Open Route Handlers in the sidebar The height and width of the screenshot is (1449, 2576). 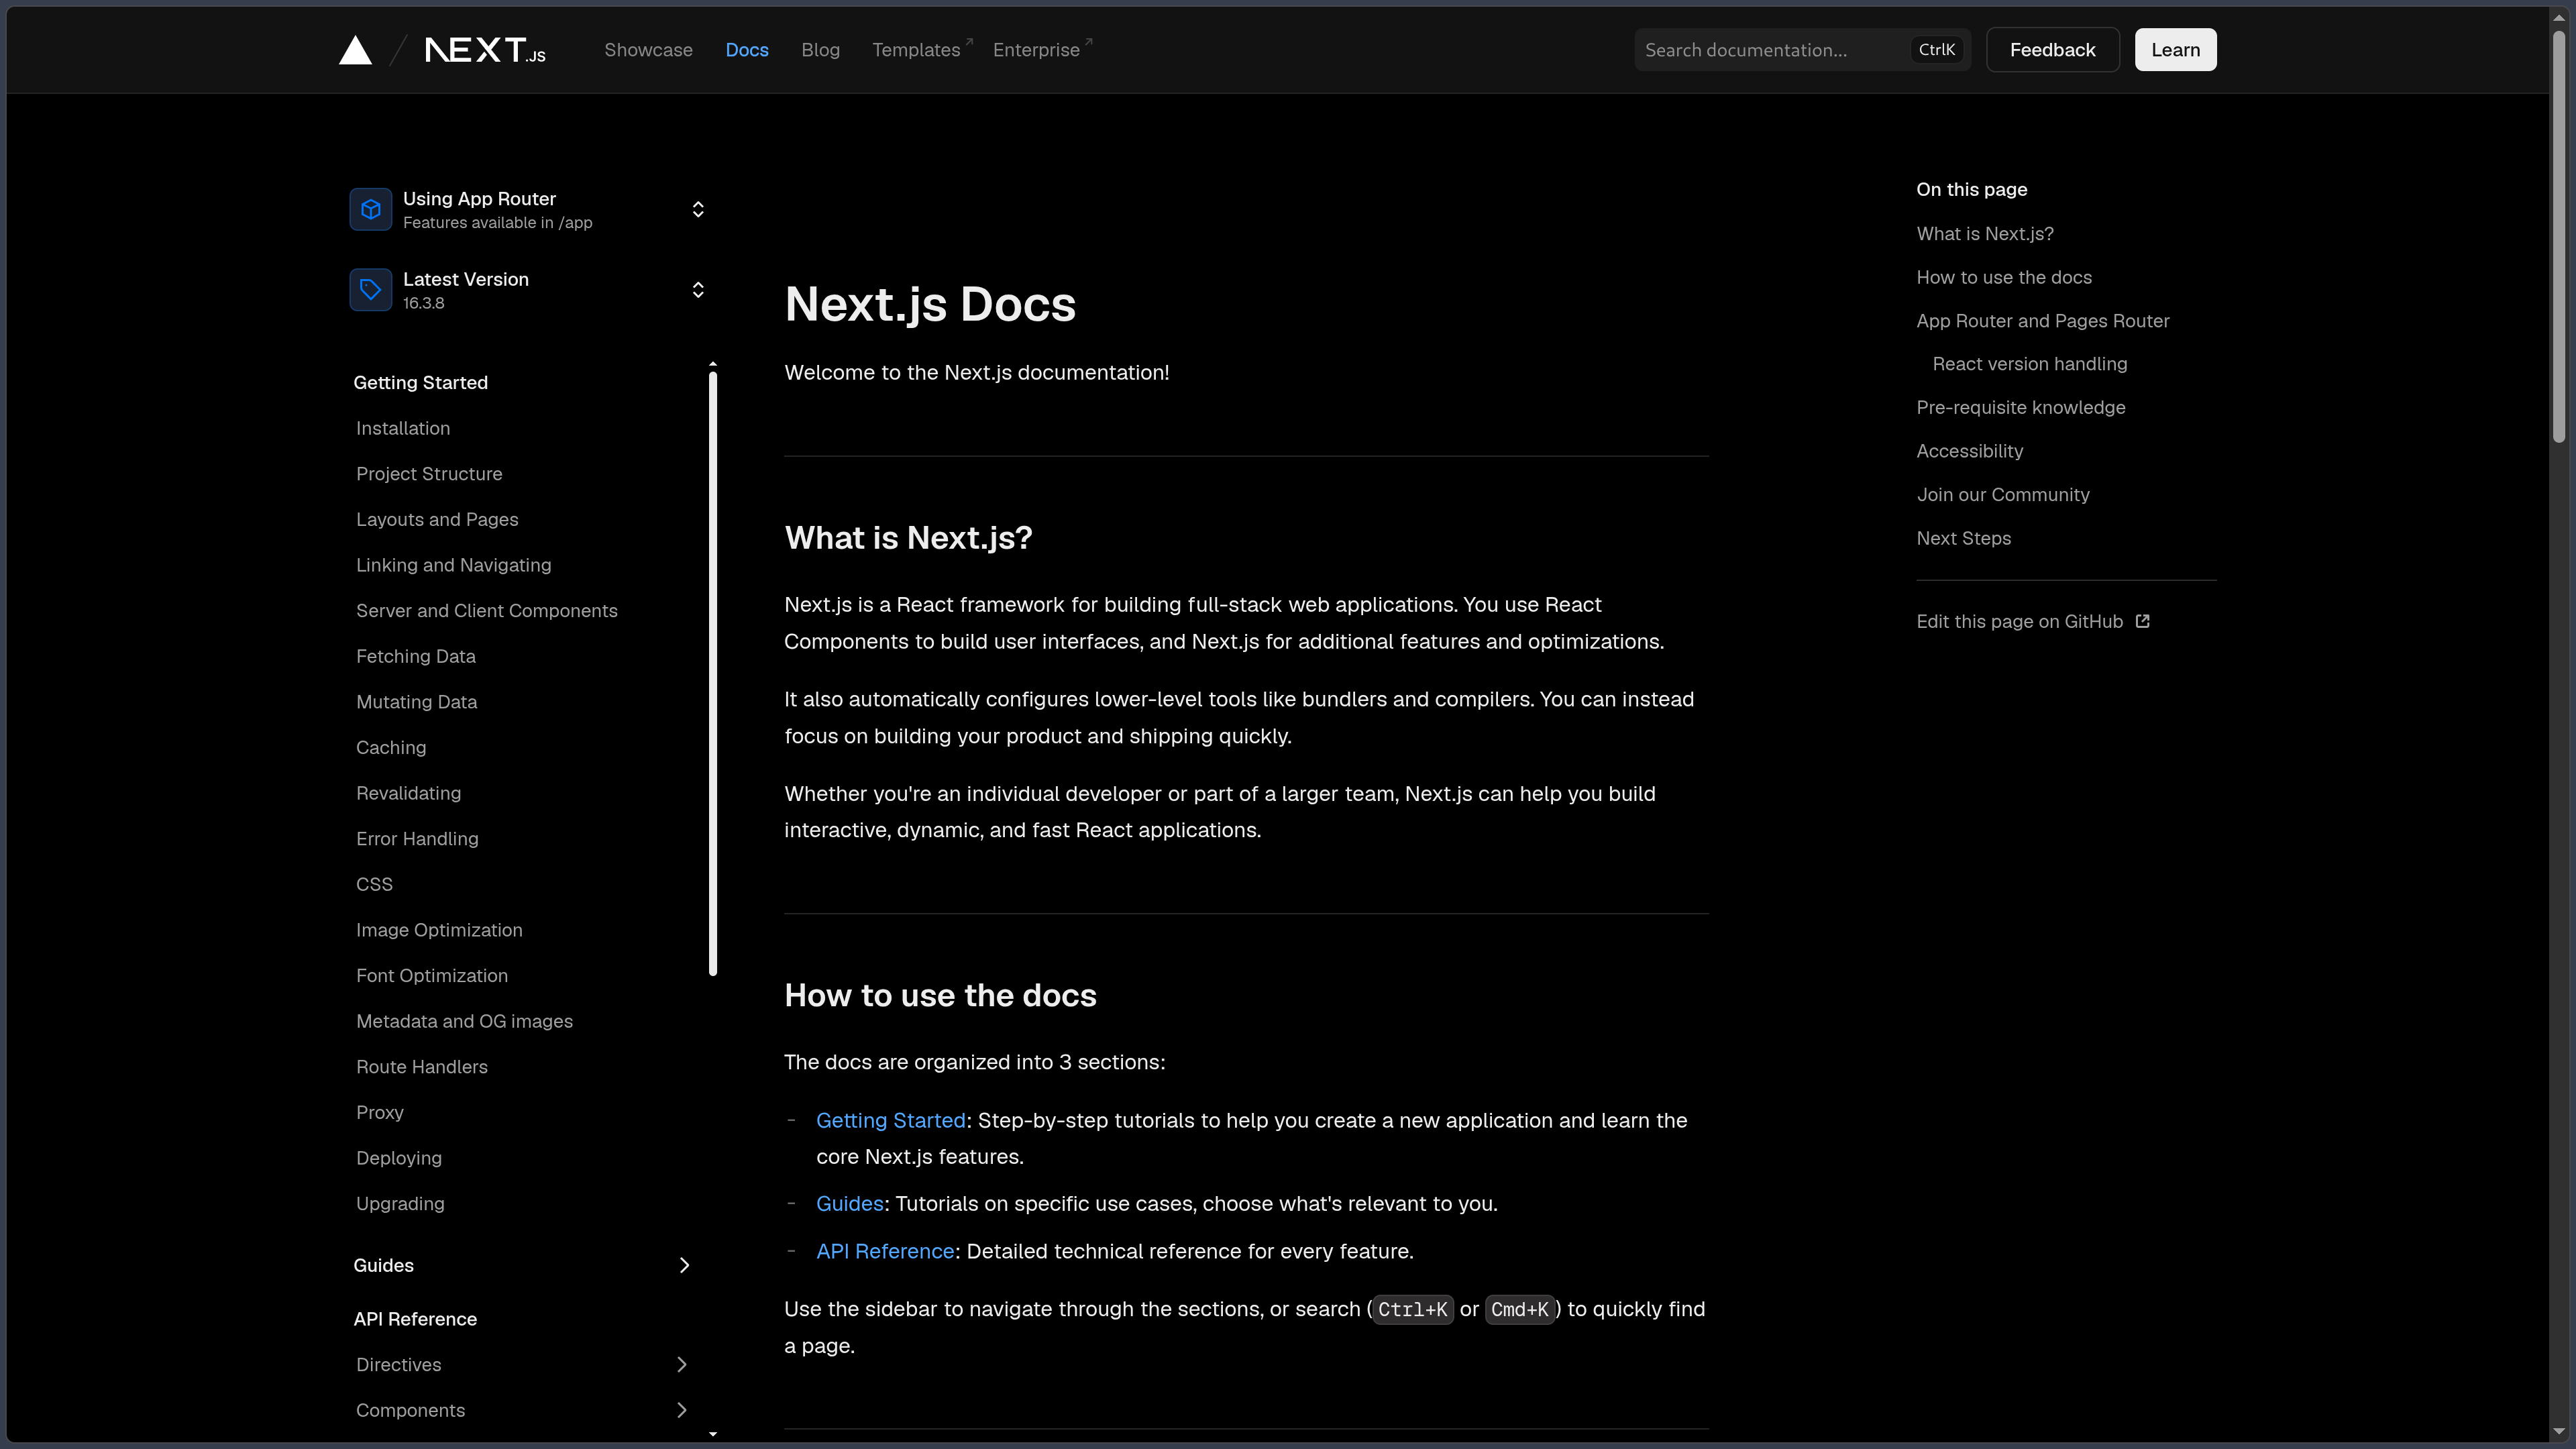tap(422, 1066)
